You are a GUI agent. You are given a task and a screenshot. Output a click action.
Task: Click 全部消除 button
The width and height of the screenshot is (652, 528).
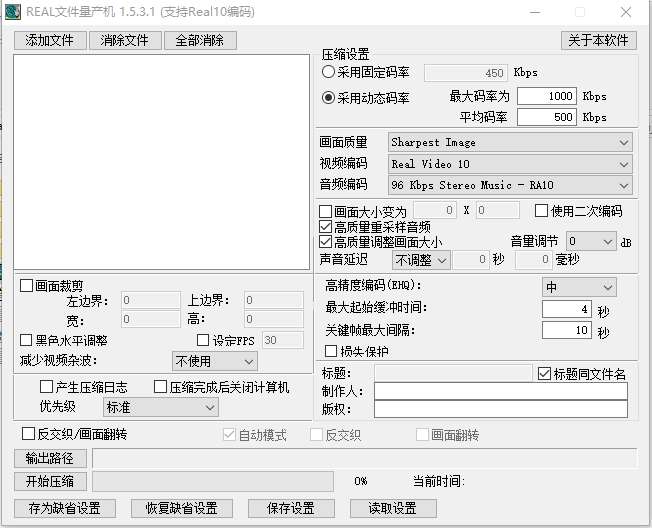tap(200, 40)
